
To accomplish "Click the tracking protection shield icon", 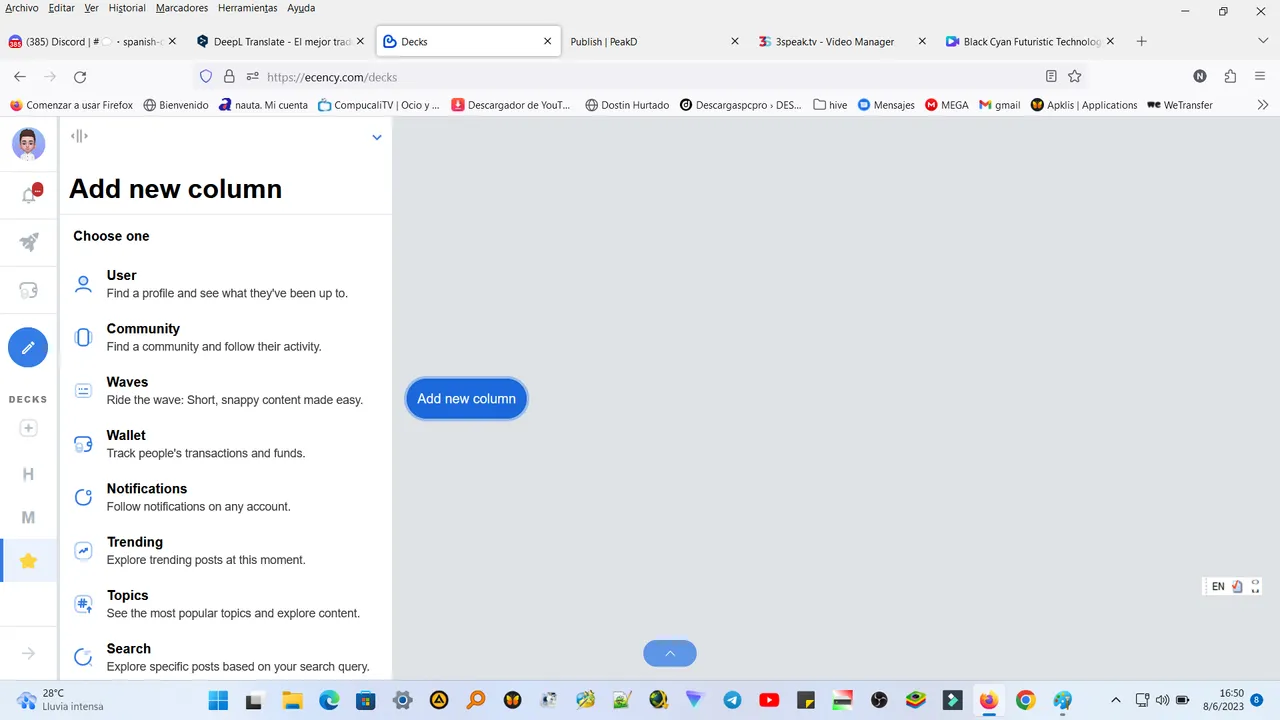I will pyautogui.click(x=206, y=77).
